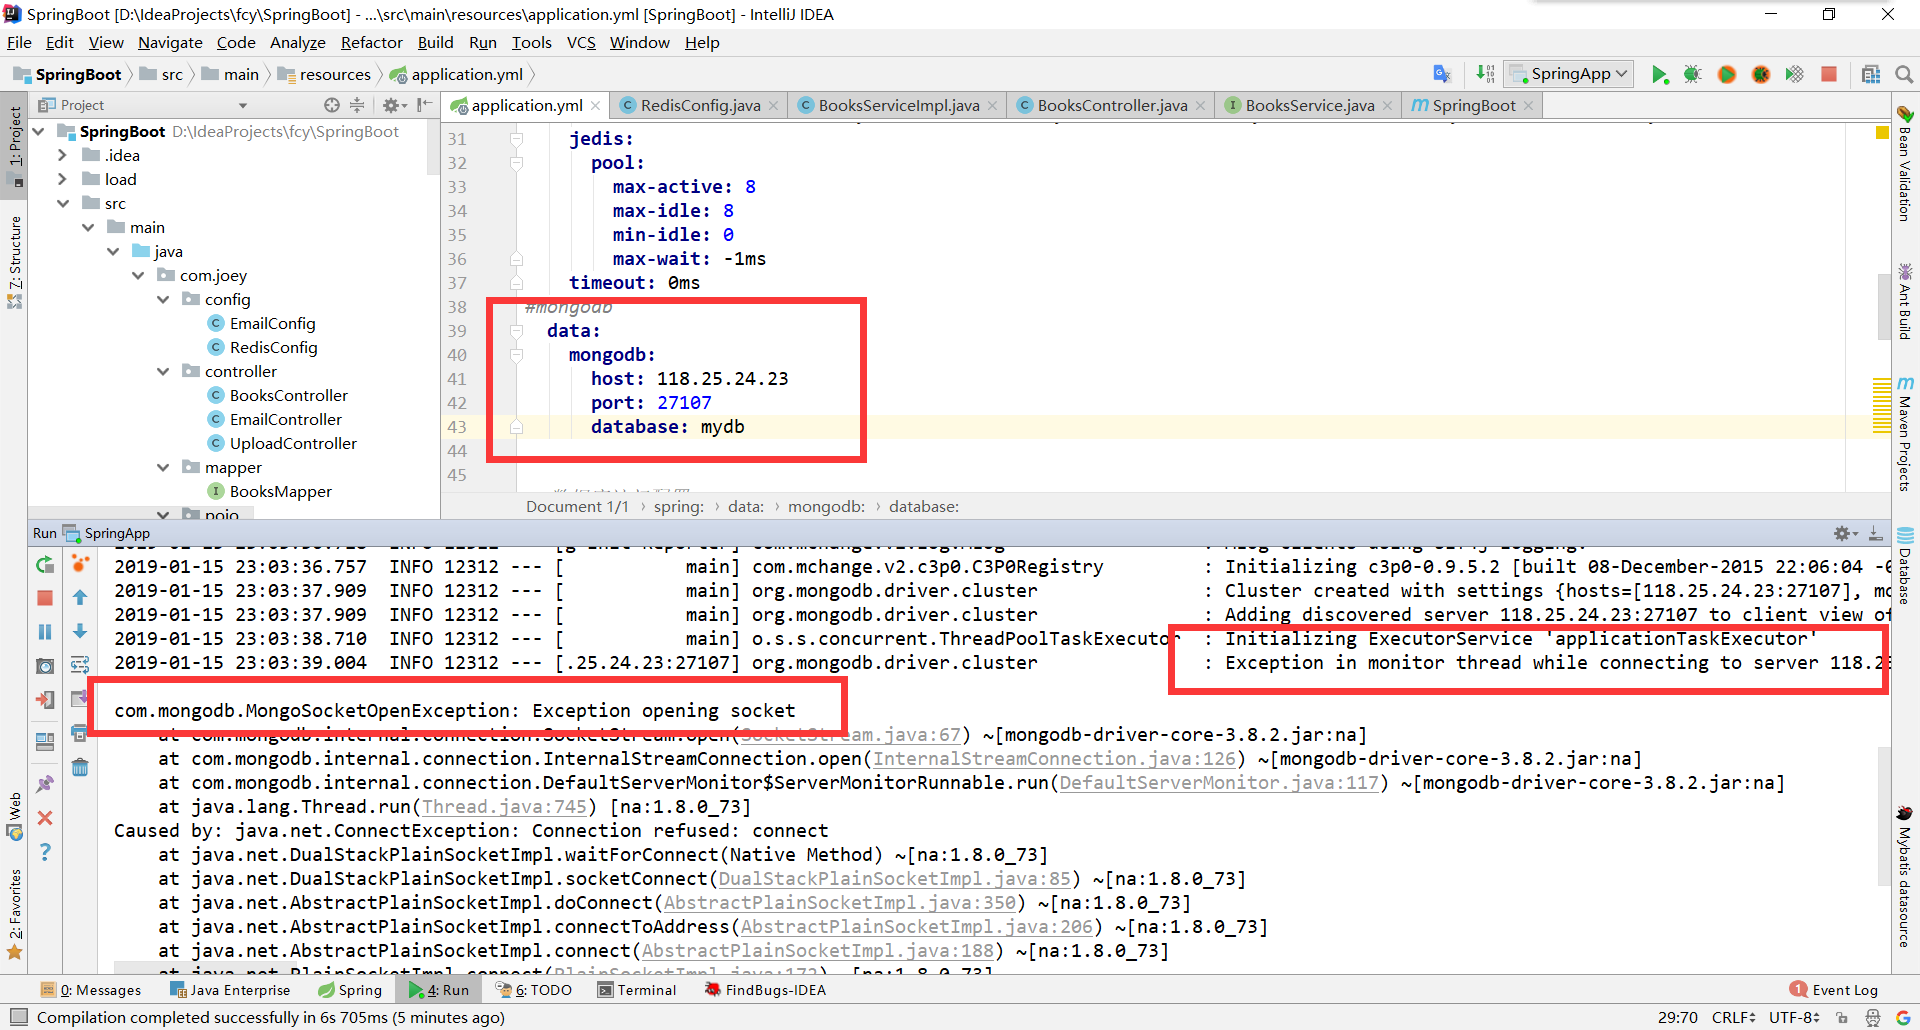Collapse all in the Project panel
Image resolution: width=1920 pixels, height=1030 pixels.
tap(358, 105)
